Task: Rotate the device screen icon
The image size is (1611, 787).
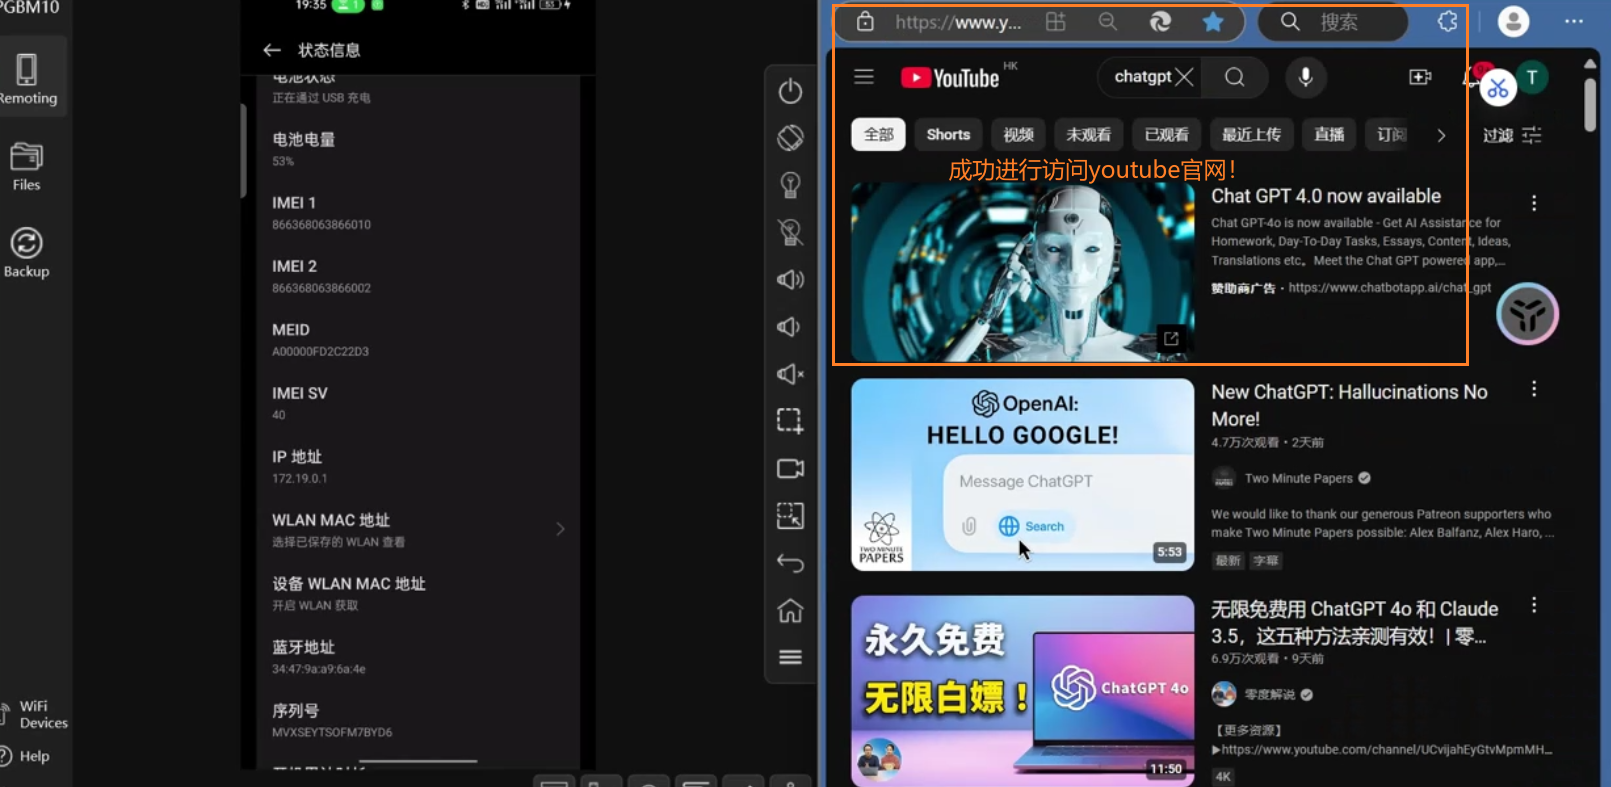Action: pos(790,138)
